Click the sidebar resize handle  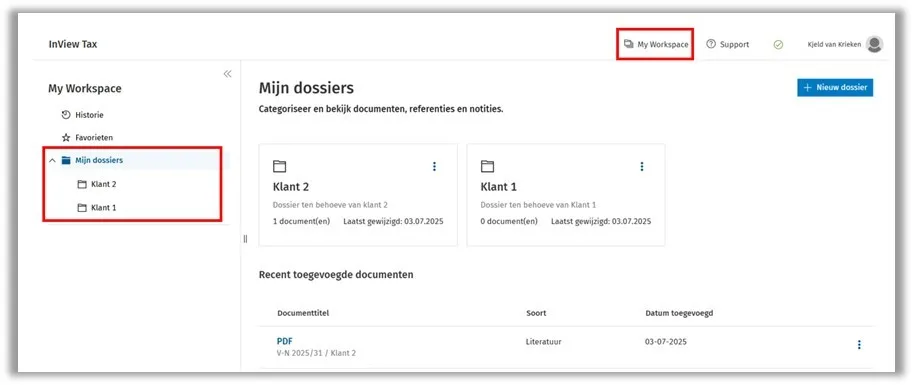tap(245, 239)
